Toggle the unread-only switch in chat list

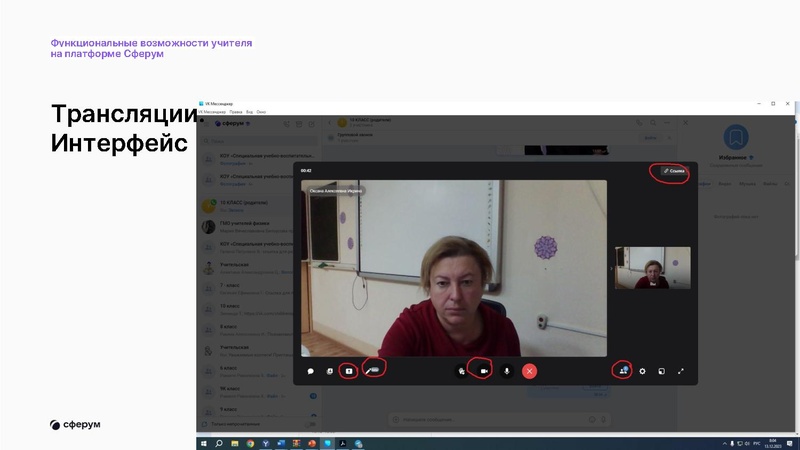tap(312, 425)
